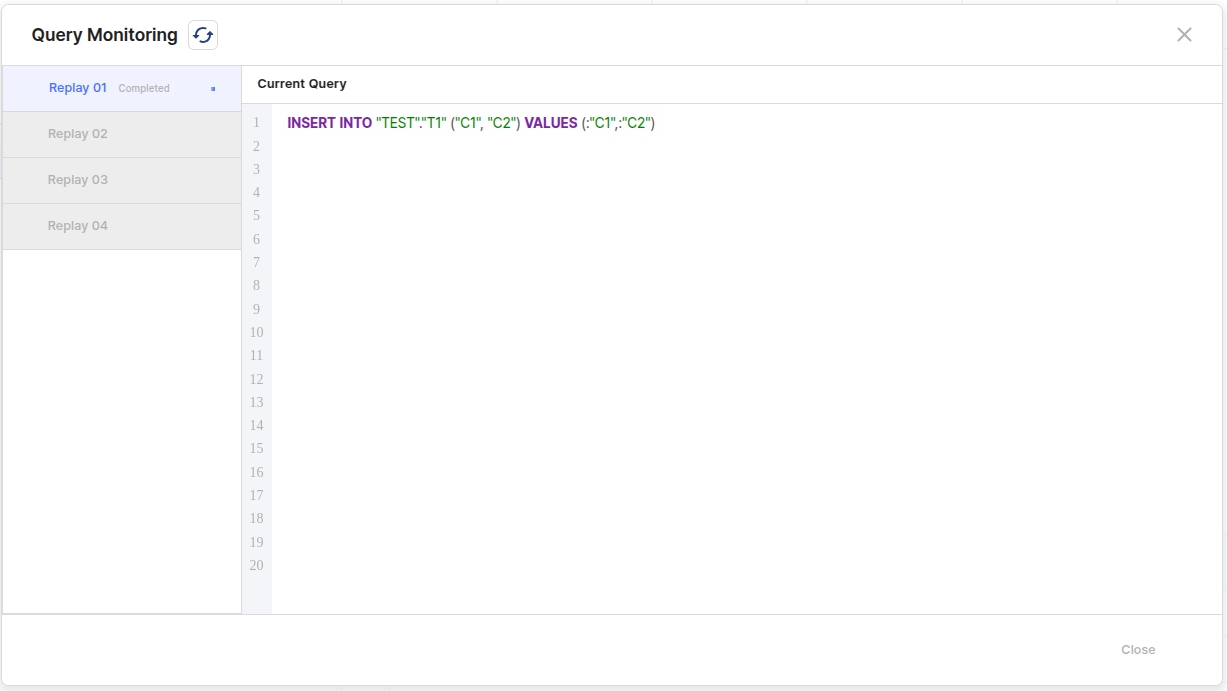Click the Current Query header
This screenshot has width=1227, height=691.
pyautogui.click(x=302, y=84)
